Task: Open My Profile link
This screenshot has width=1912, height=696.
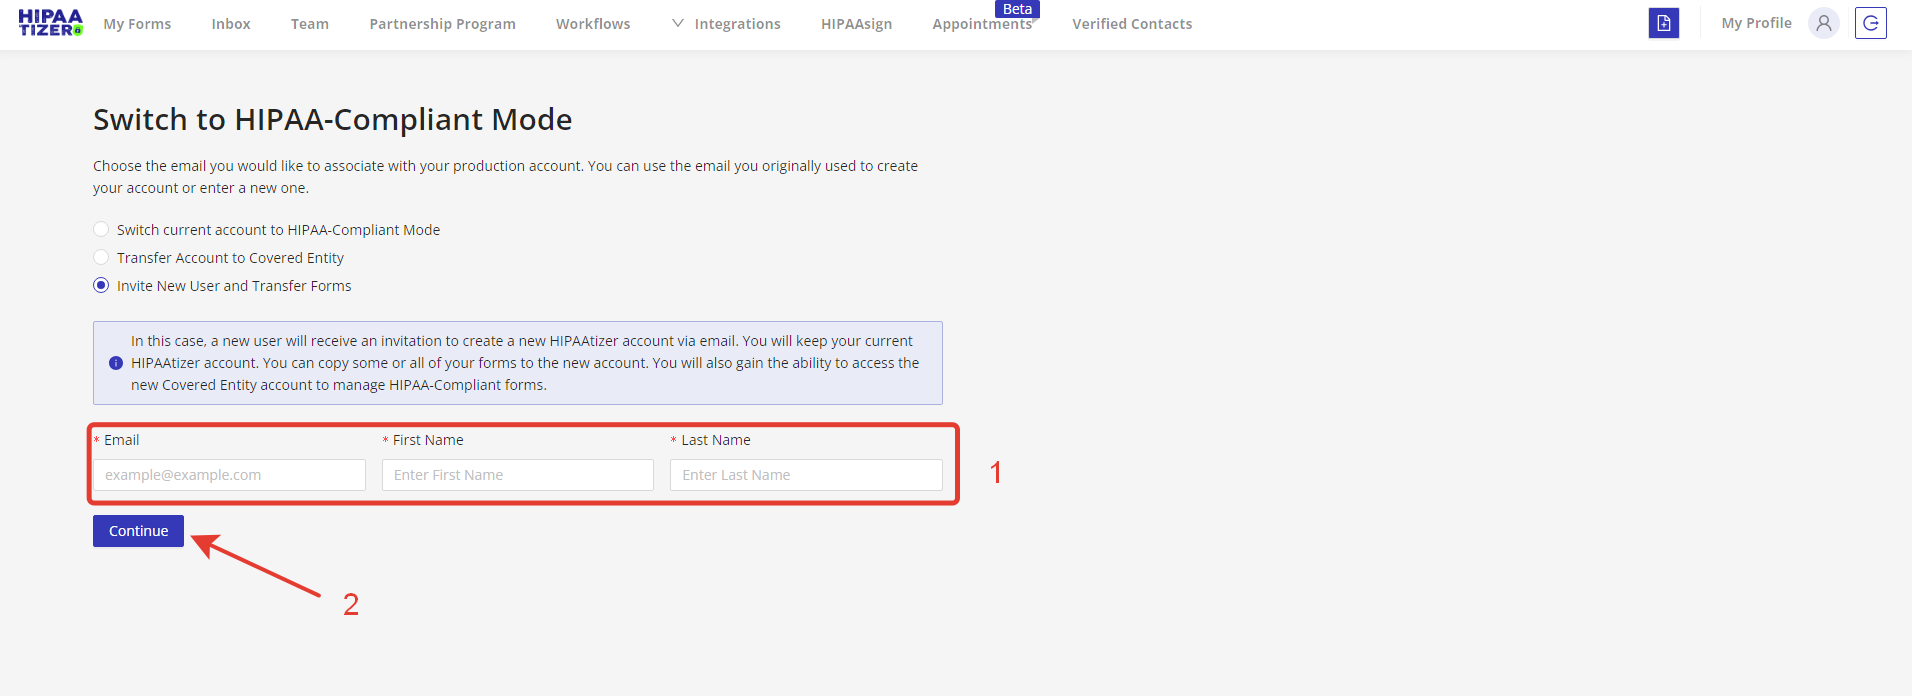Action: point(1756,23)
